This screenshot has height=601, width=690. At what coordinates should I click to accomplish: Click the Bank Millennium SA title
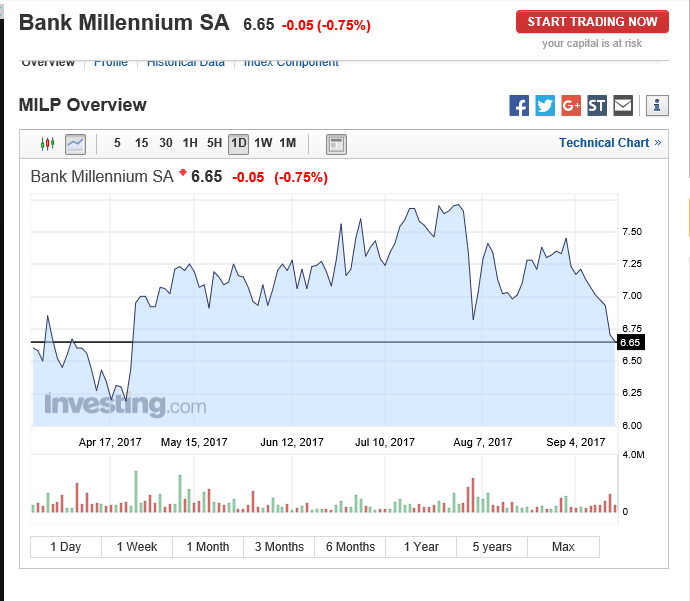point(124,23)
